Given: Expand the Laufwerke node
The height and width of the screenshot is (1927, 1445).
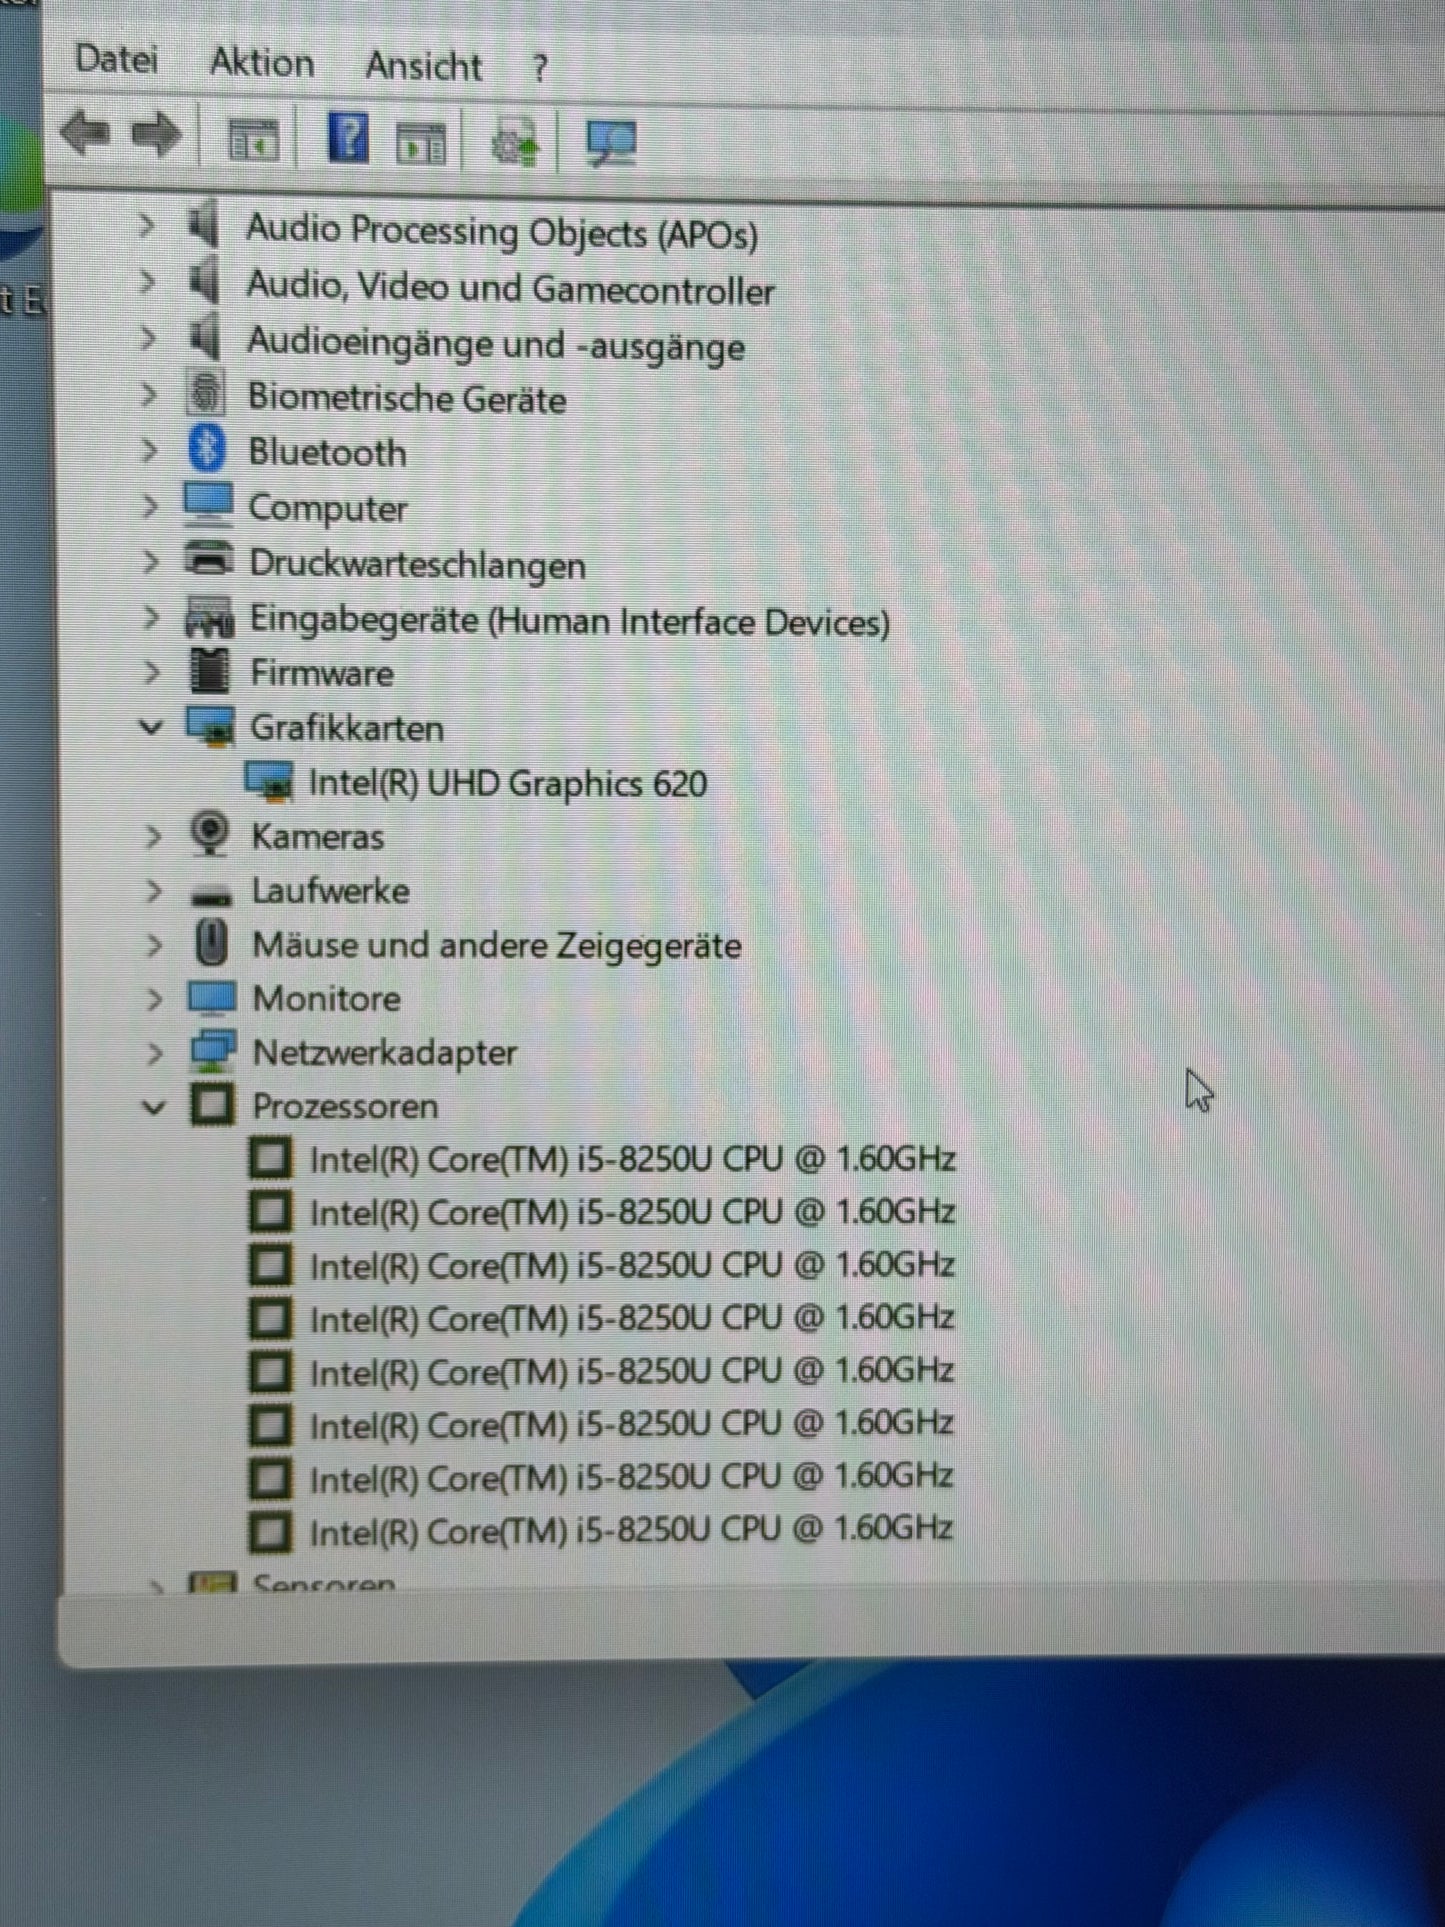Looking at the screenshot, I should pos(154,890).
